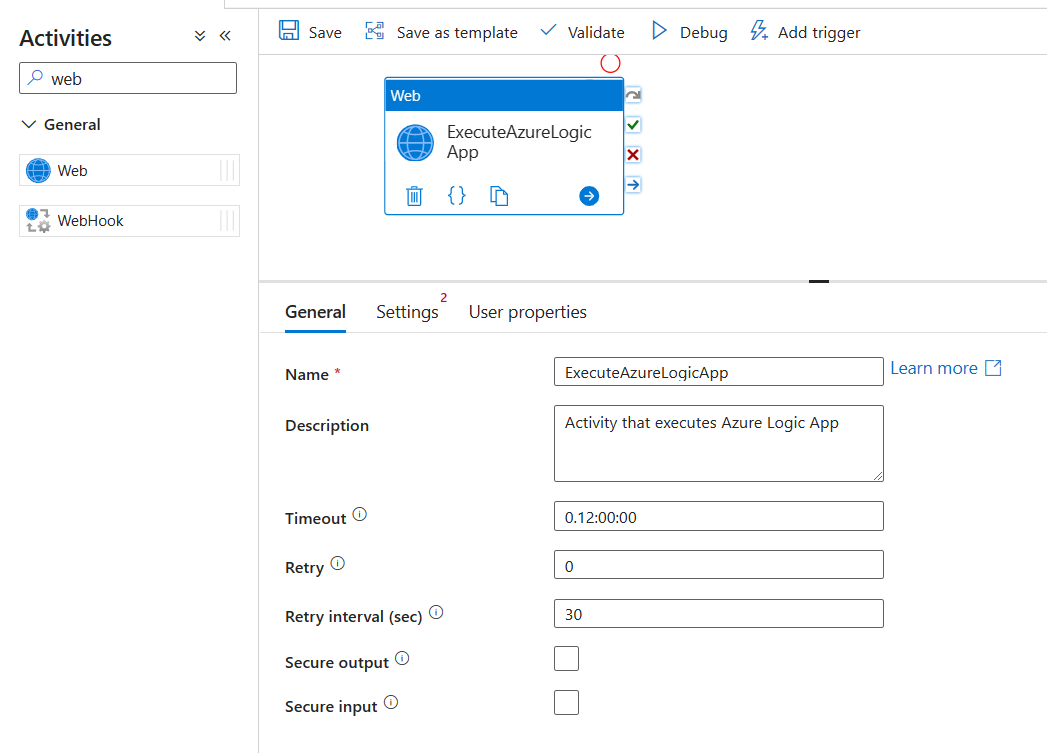Enable the Secure output checkbox
Screen dimensions: 1047x753
[x=566, y=659]
